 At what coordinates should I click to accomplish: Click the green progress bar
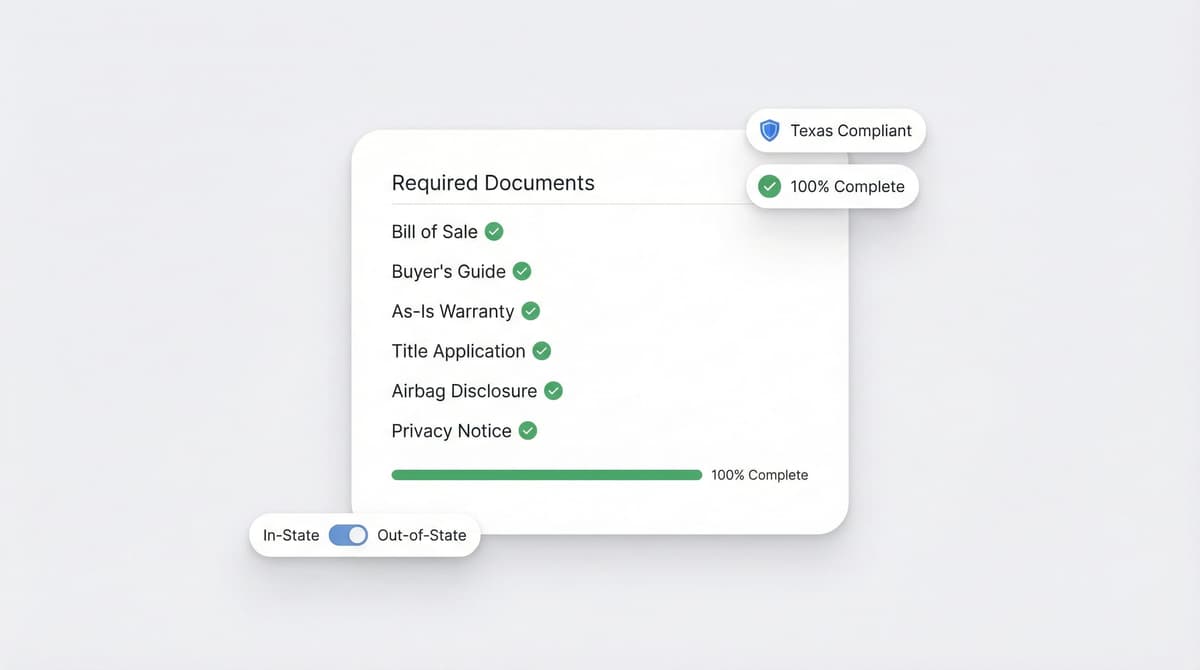click(546, 474)
